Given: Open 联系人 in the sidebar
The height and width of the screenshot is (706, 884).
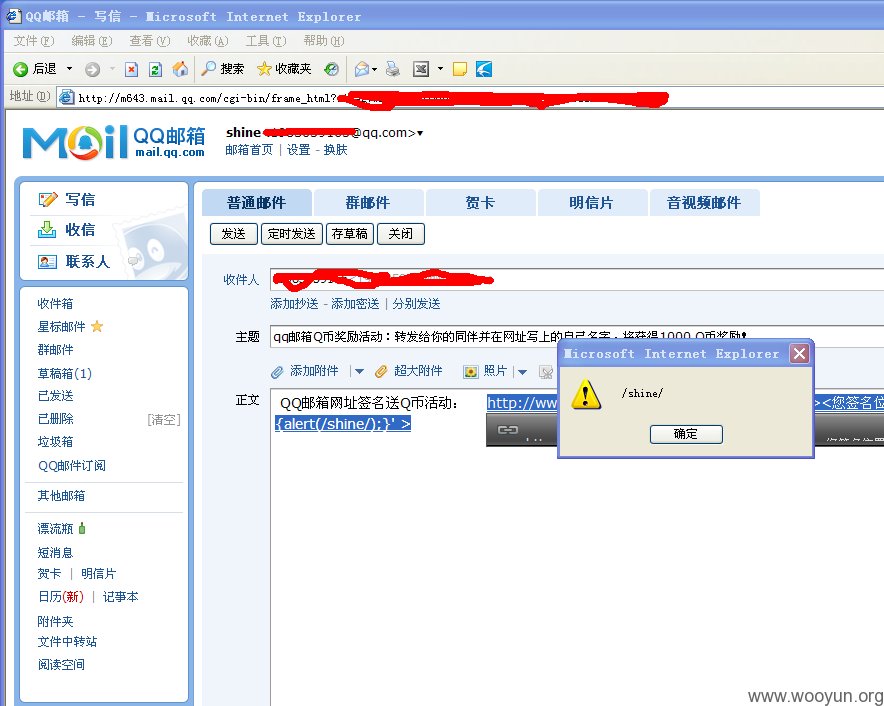Looking at the screenshot, I should coord(87,262).
